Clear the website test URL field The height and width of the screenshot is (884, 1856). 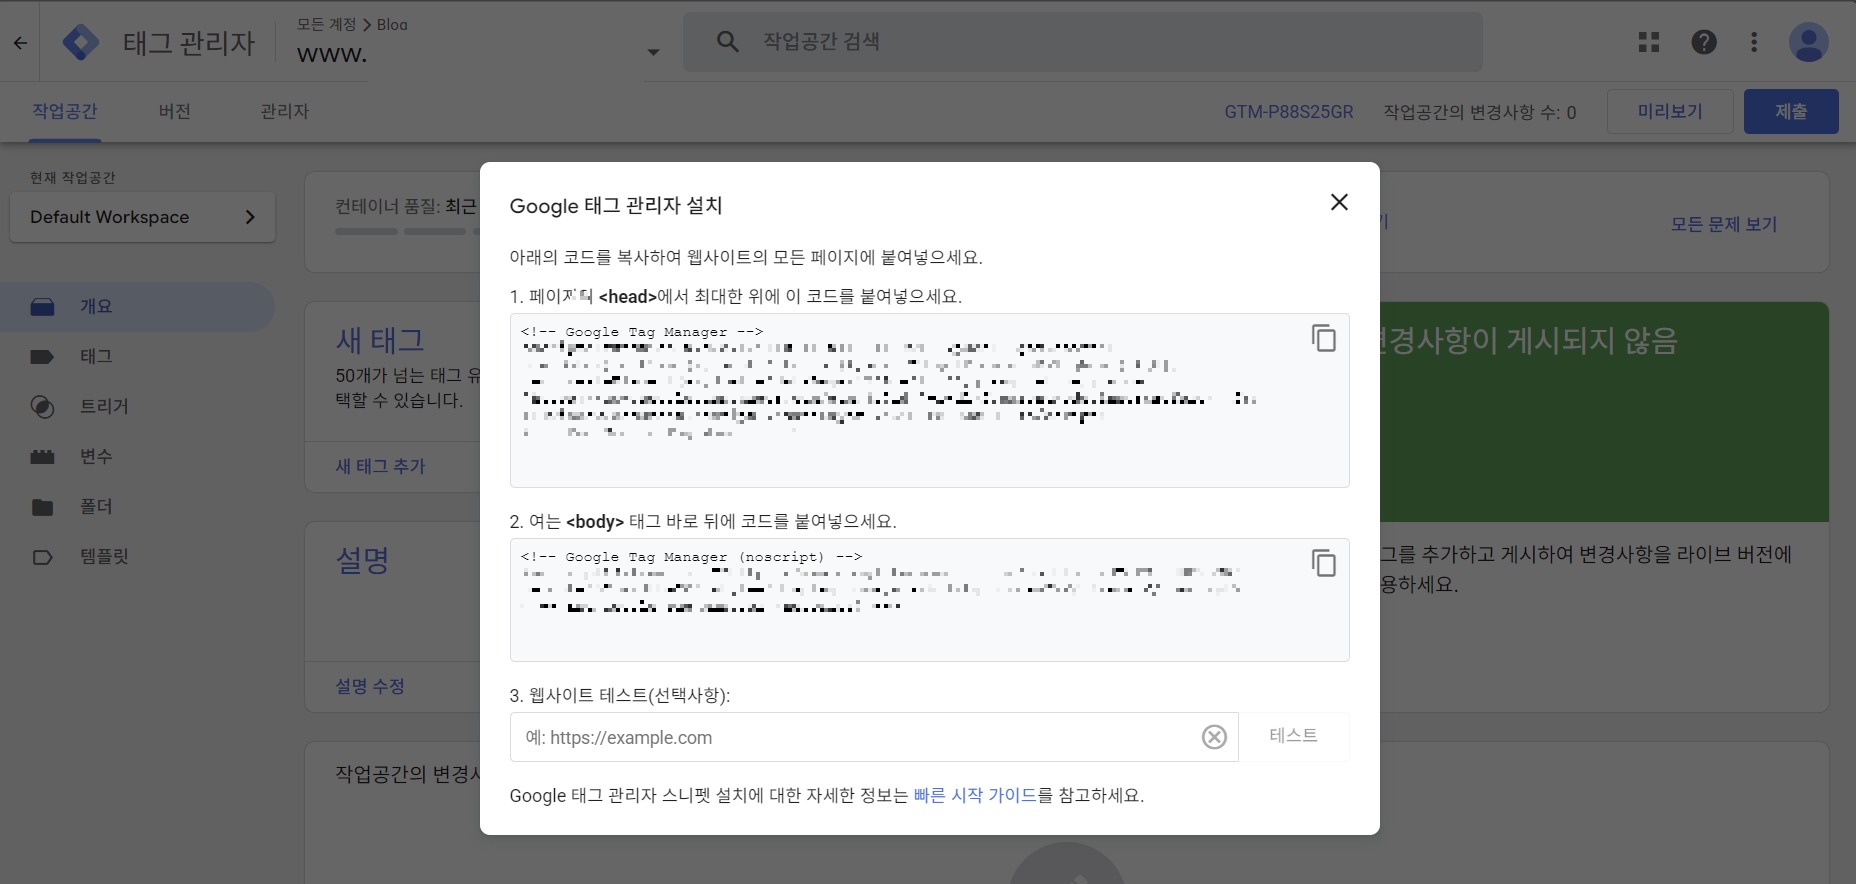tap(1214, 737)
